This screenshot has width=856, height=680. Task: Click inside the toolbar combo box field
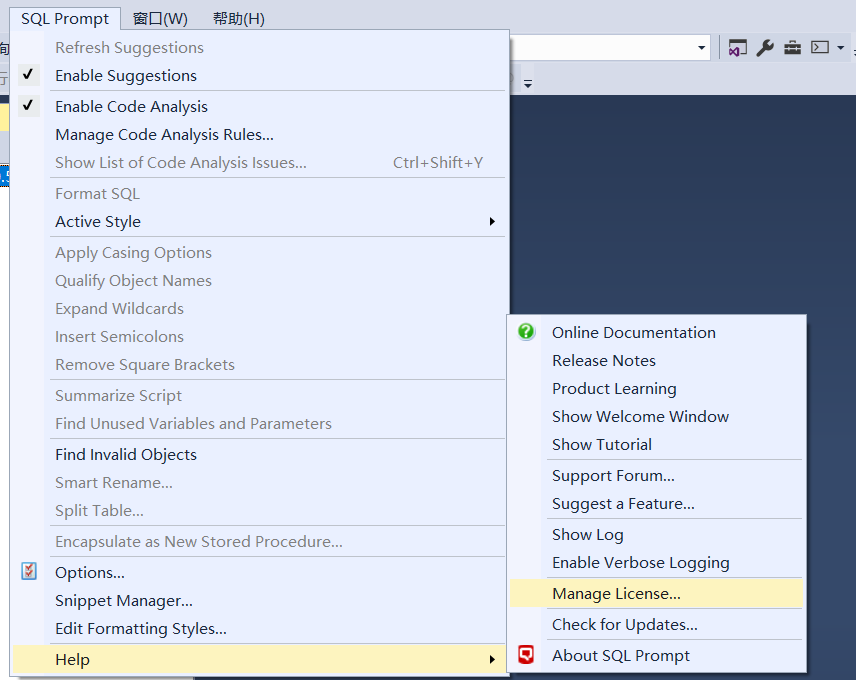[600, 48]
